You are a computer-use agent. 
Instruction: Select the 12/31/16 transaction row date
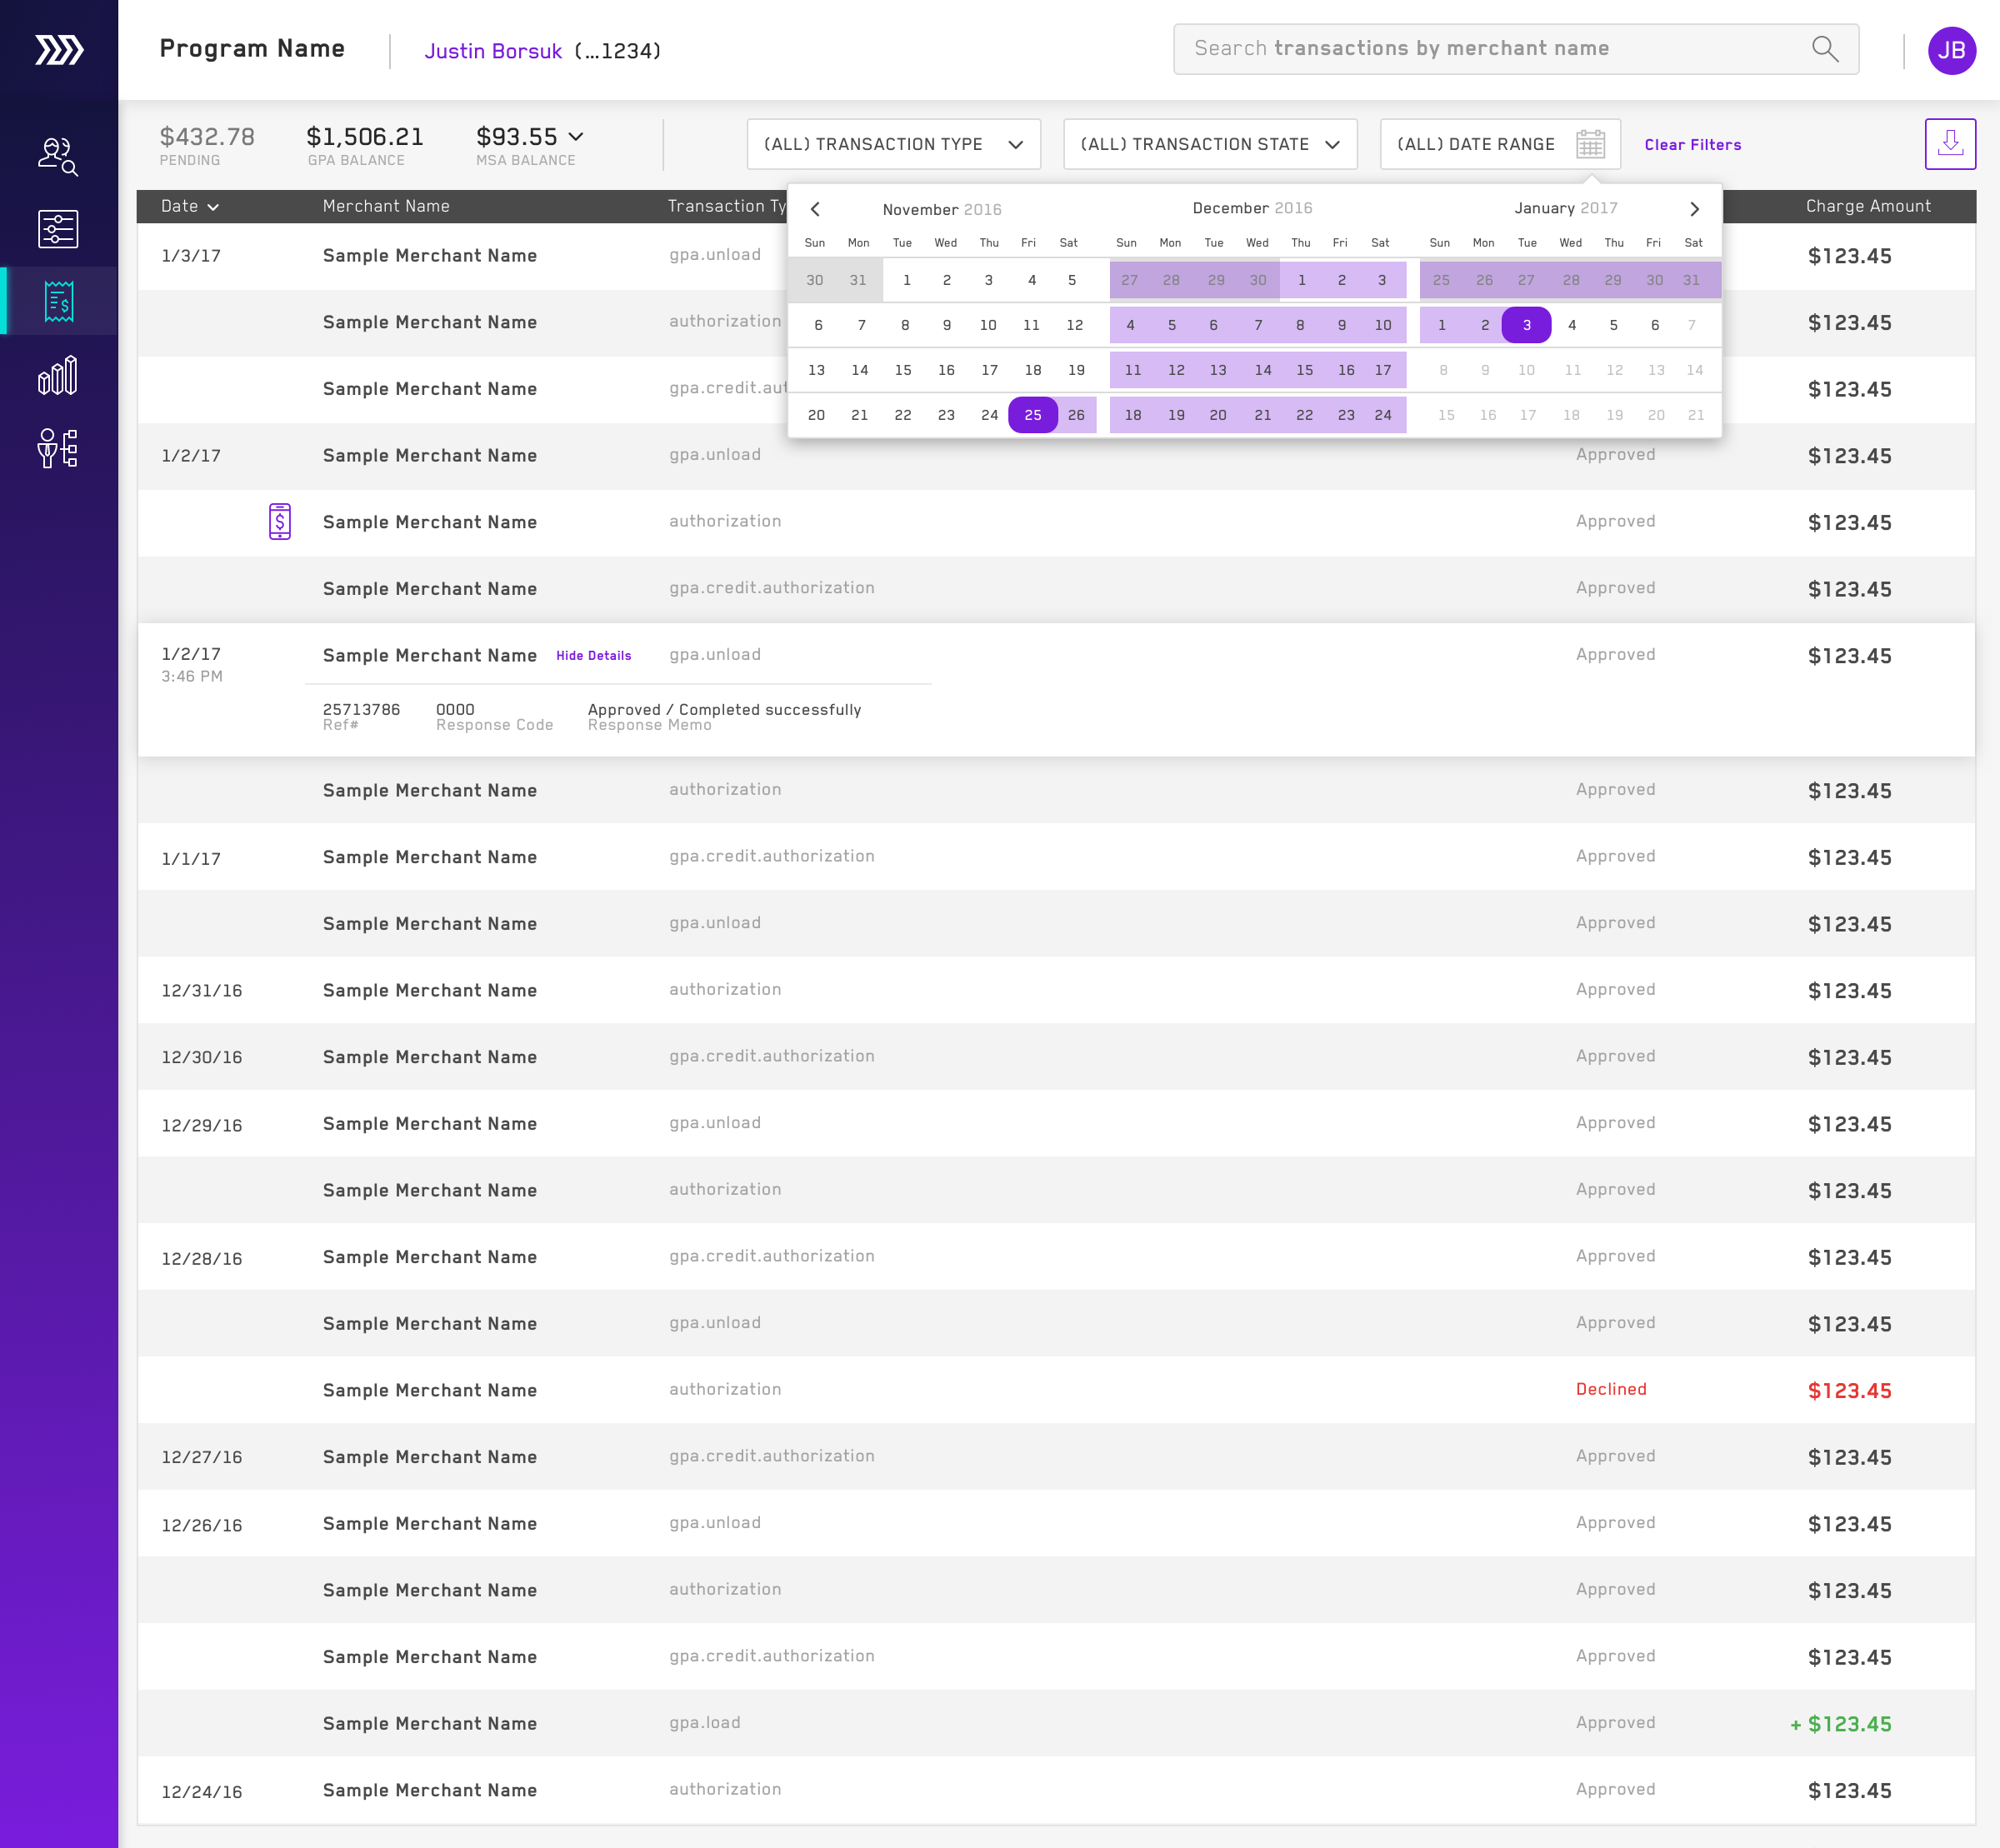[202, 990]
